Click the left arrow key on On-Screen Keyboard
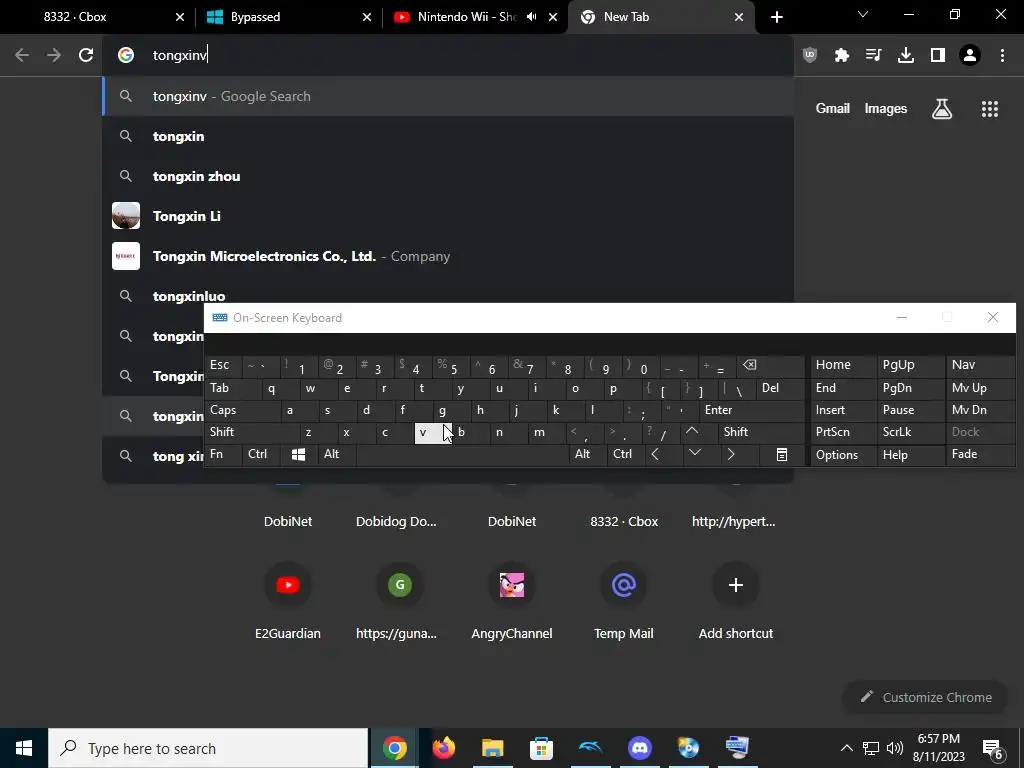The height and width of the screenshot is (768, 1024). pos(655,455)
